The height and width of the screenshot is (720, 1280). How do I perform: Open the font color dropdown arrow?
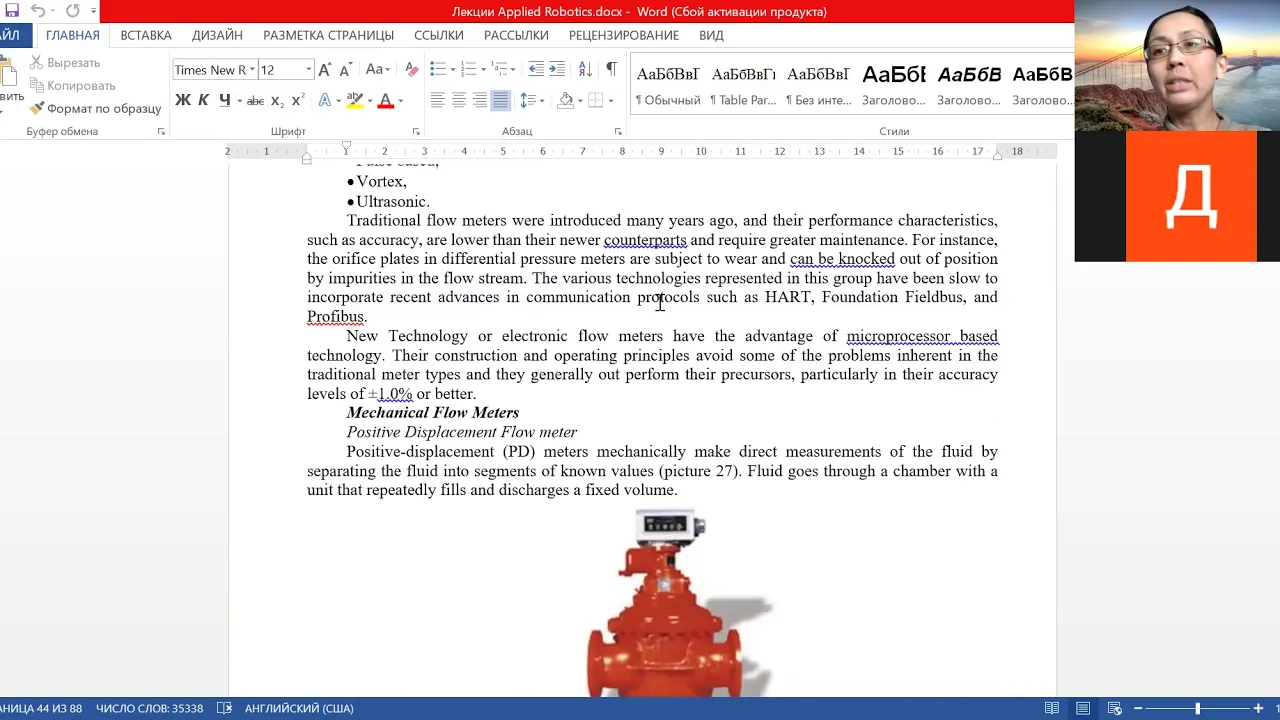coord(400,100)
